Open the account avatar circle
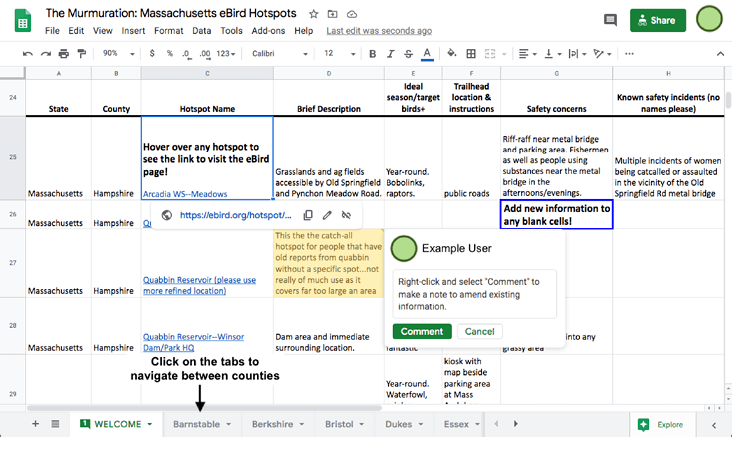 tap(709, 19)
